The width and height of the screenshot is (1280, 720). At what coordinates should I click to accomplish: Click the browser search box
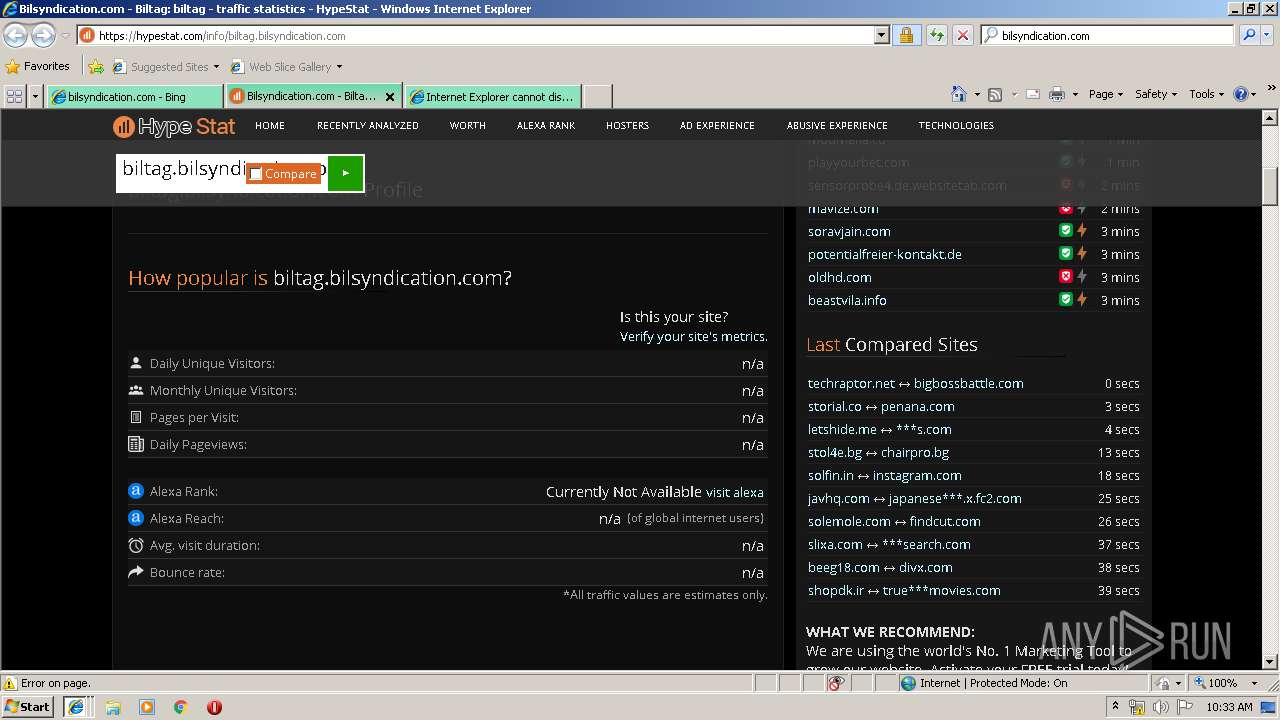pos(1108,35)
